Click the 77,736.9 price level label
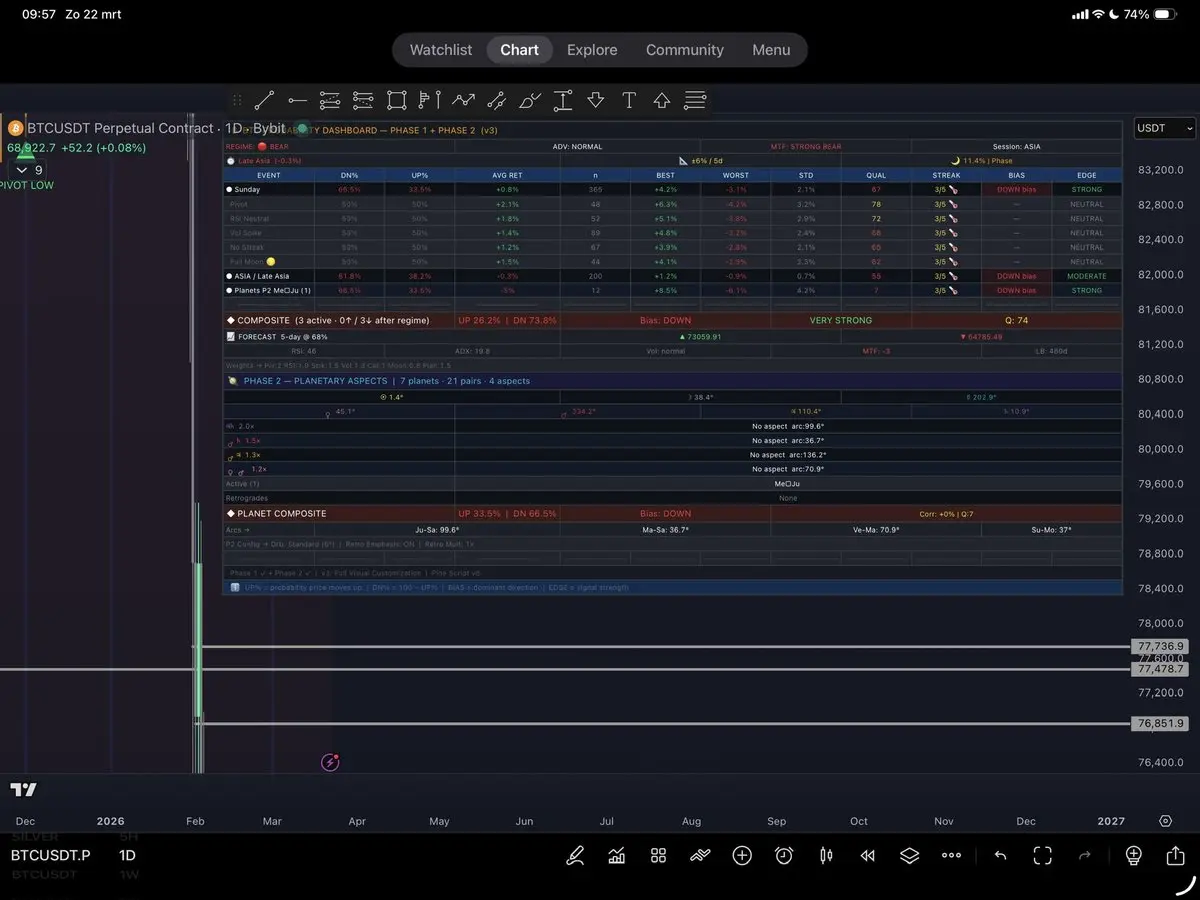The height and width of the screenshot is (900, 1200). tap(1159, 647)
